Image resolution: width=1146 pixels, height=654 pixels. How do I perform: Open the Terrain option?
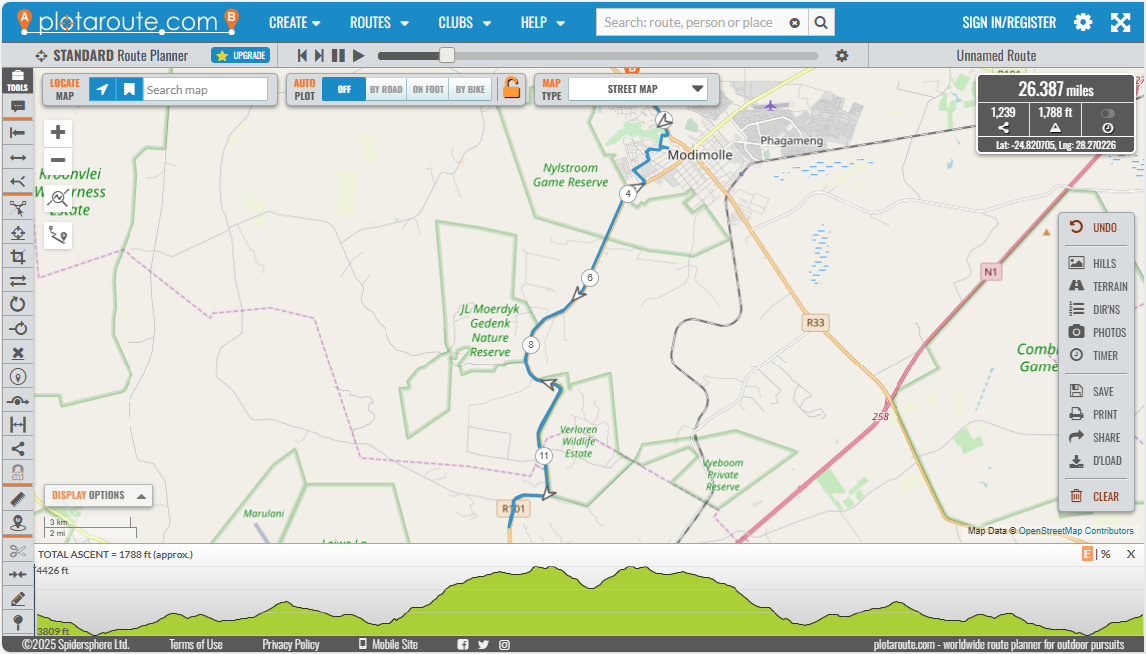1098,286
